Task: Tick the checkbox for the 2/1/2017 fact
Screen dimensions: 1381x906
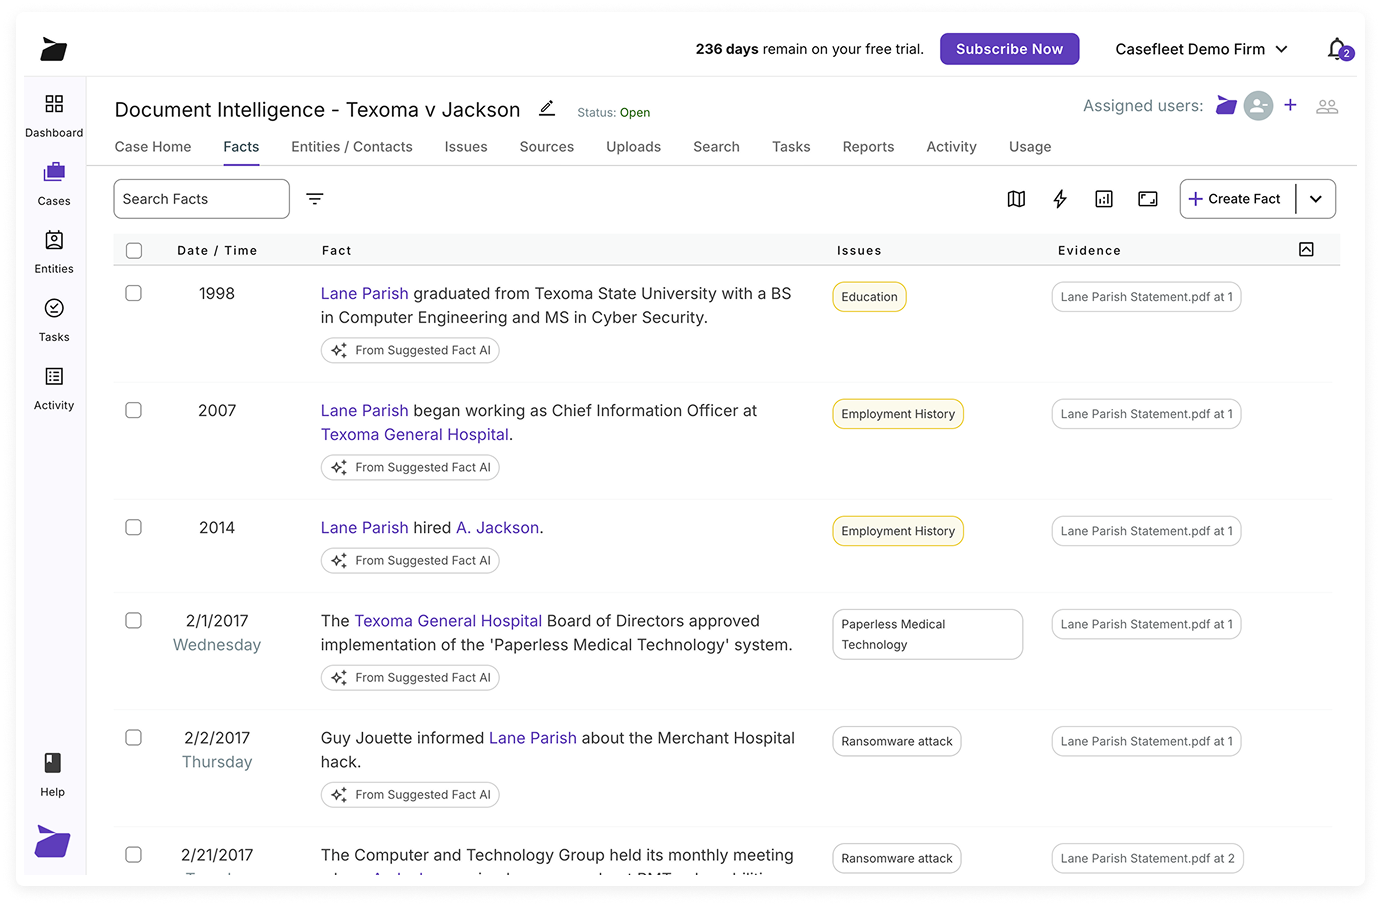Action: point(134,621)
